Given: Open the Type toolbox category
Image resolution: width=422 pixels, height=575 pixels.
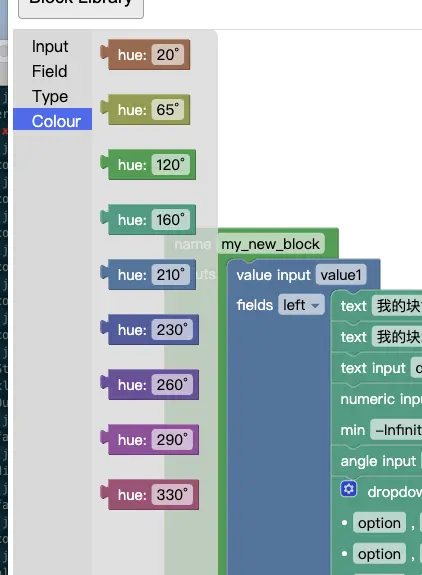Looking at the screenshot, I should [50, 96].
